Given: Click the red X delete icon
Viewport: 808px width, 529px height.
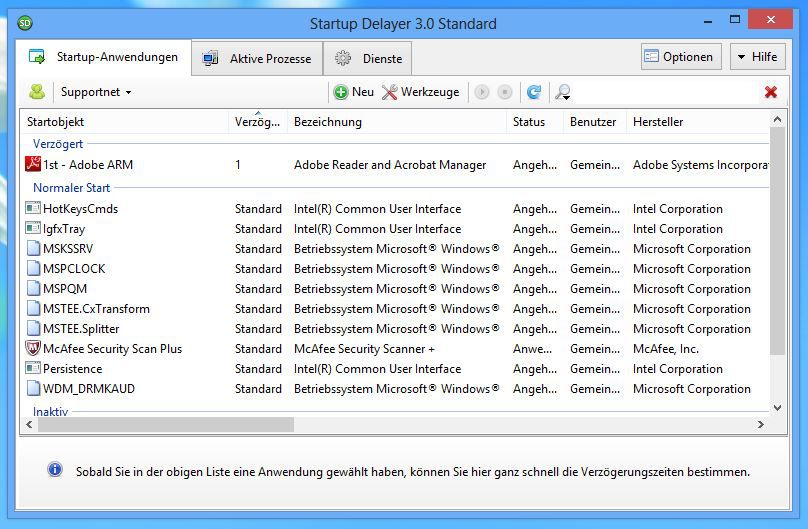Looking at the screenshot, I should tap(771, 92).
